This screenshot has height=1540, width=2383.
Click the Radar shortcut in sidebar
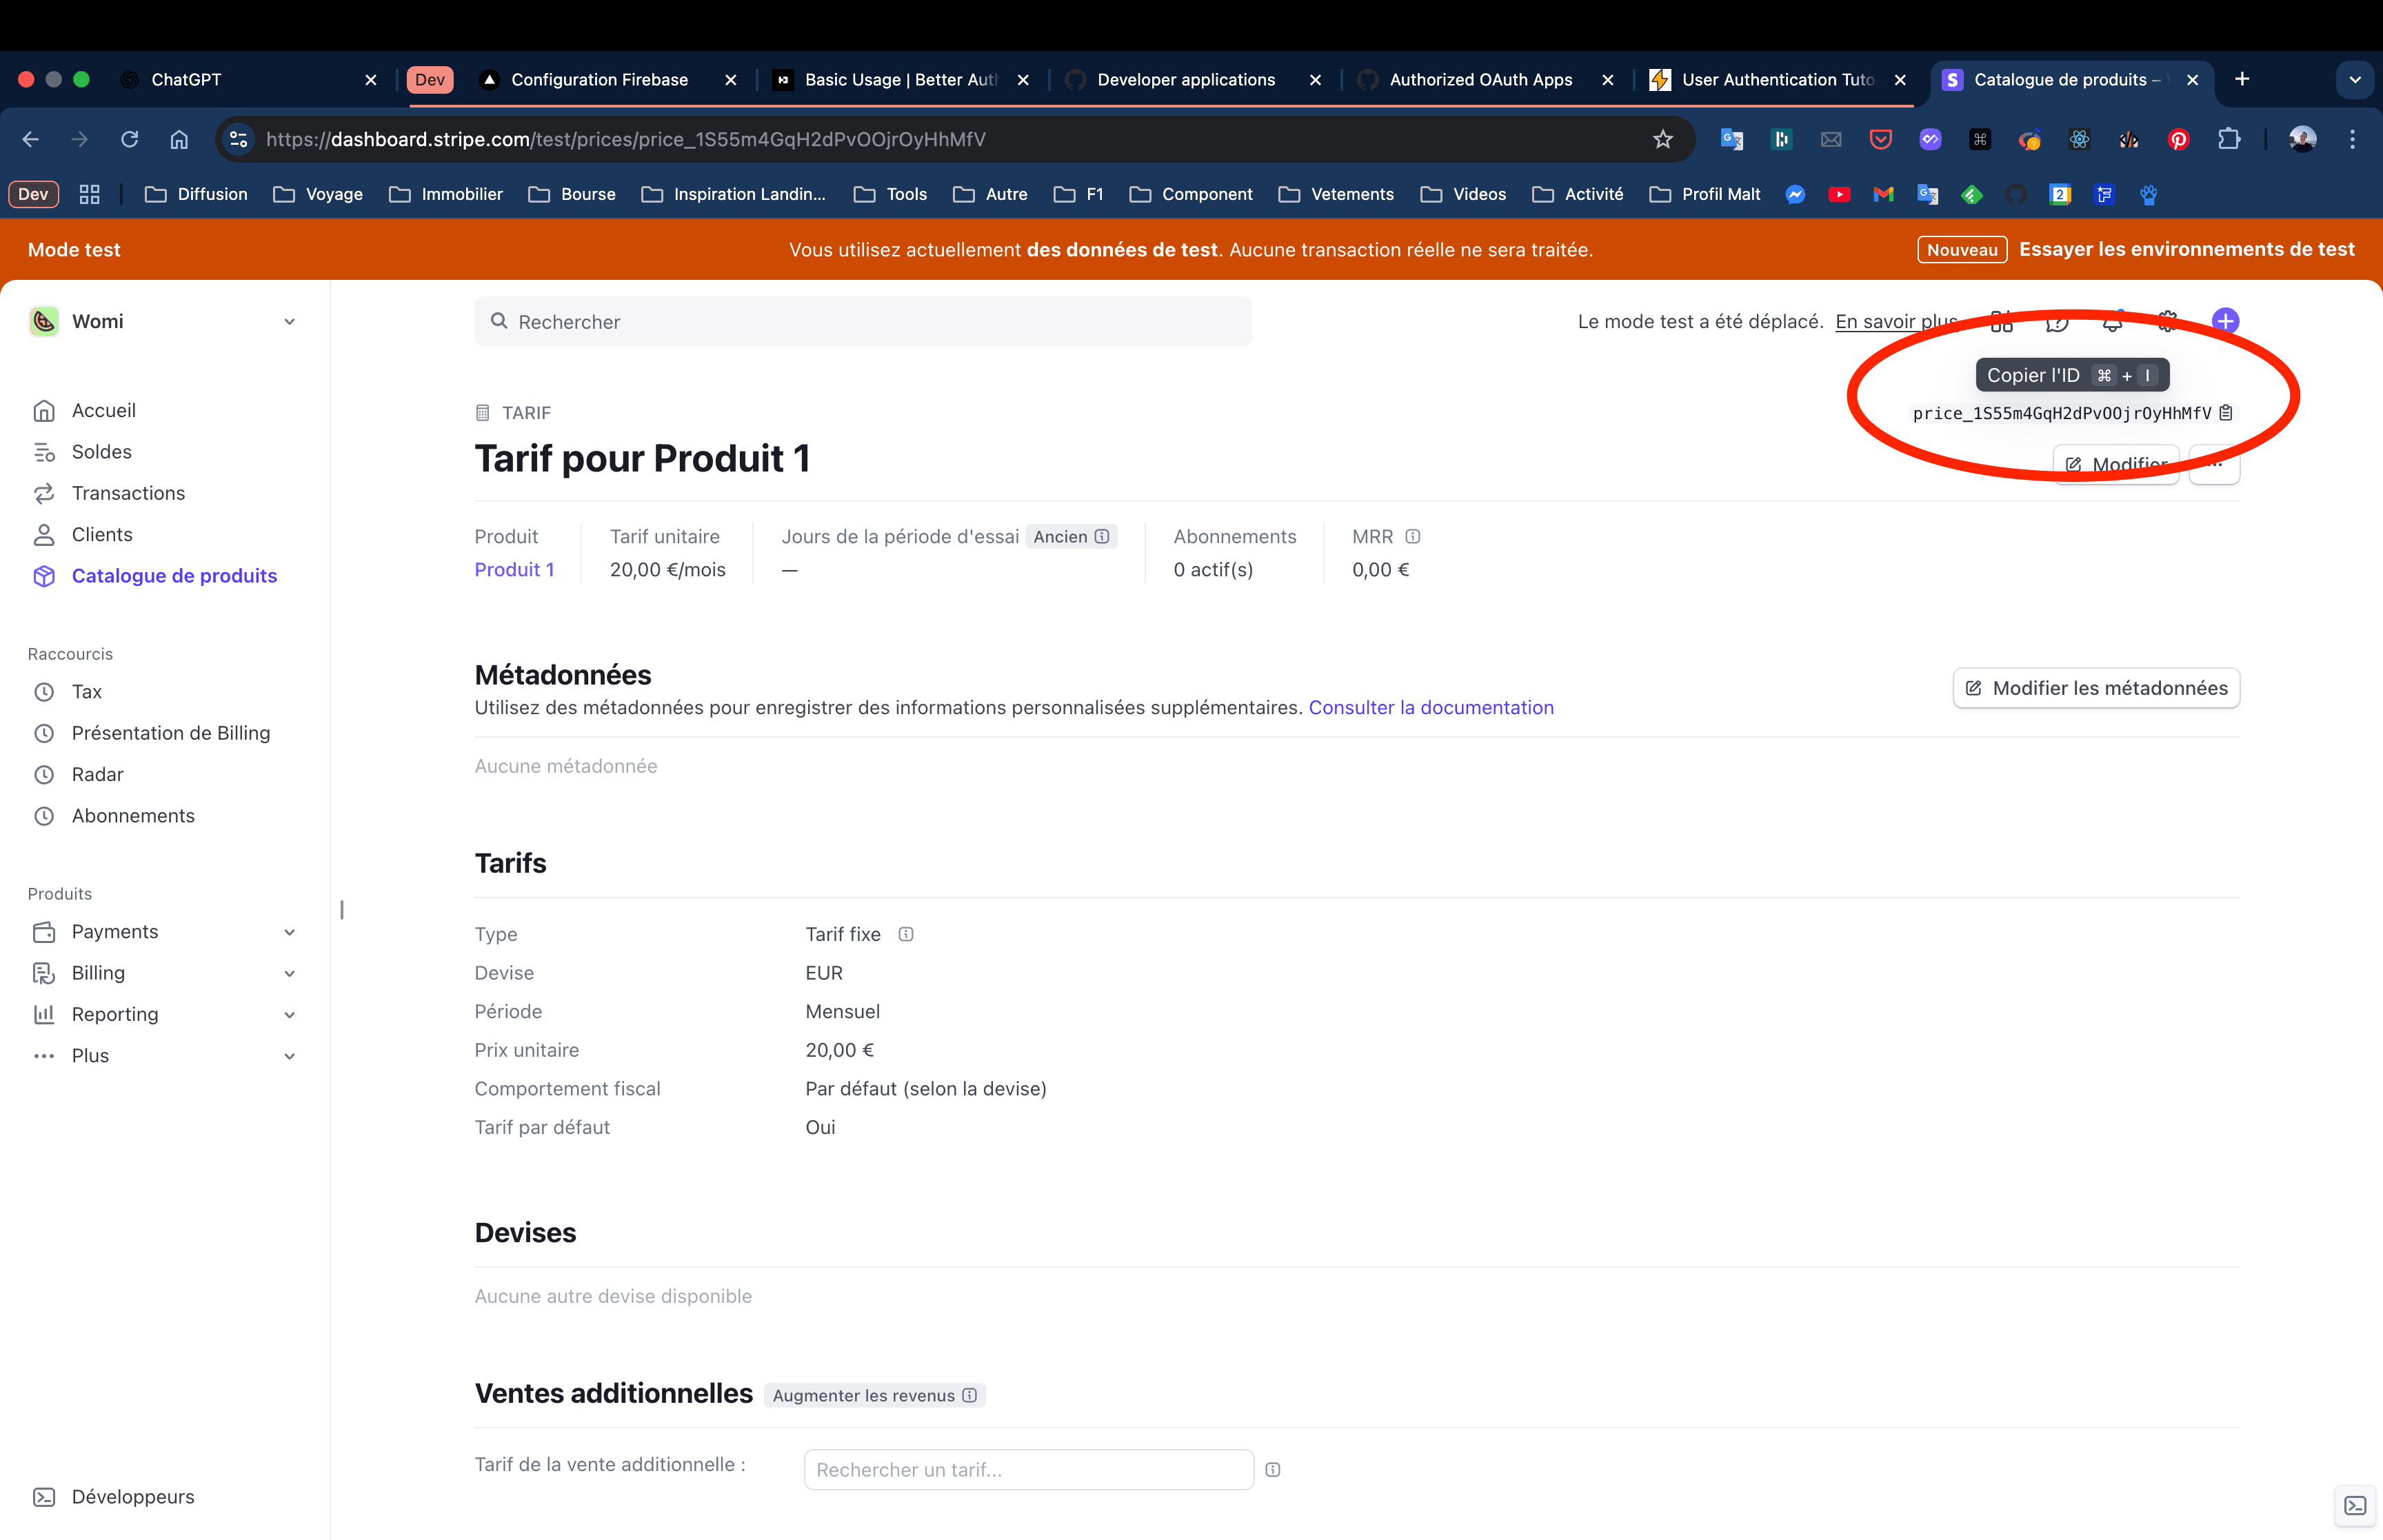(x=97, y=774)
